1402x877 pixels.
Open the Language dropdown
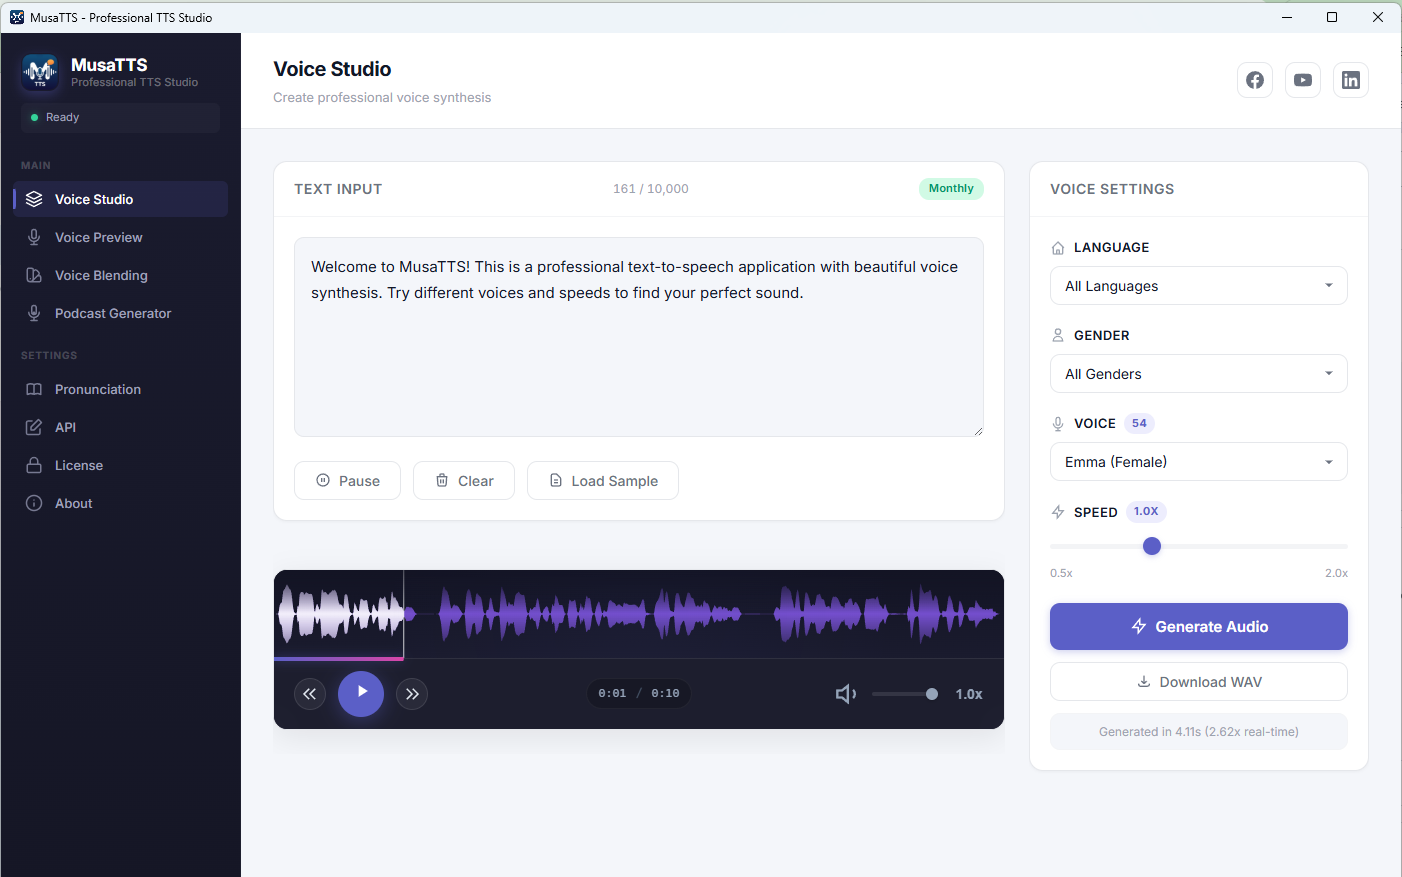tap(1198, 285)
